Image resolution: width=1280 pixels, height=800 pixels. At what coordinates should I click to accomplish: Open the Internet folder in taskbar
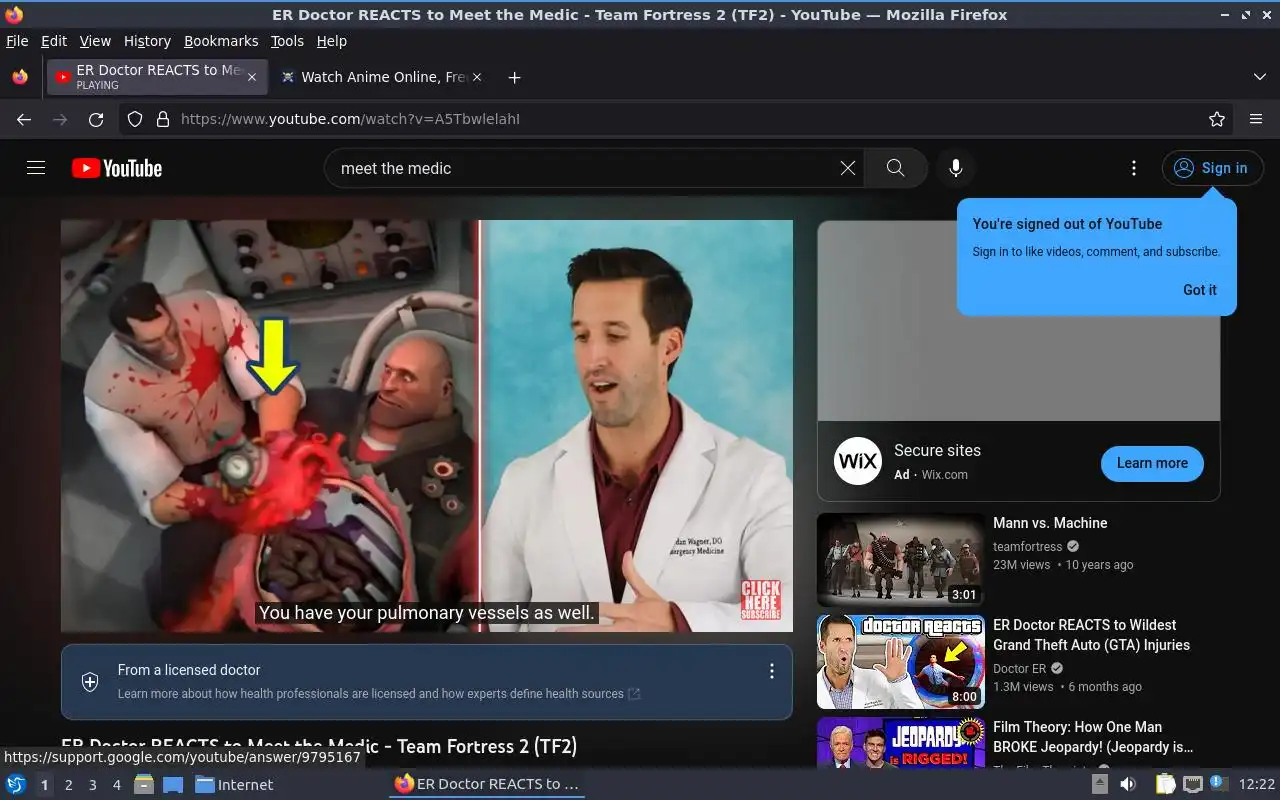pyautogui.click(x=234, y=785)
